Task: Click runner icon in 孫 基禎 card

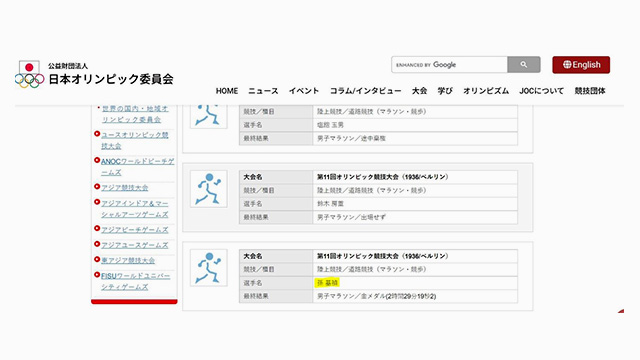Action: 209,268
